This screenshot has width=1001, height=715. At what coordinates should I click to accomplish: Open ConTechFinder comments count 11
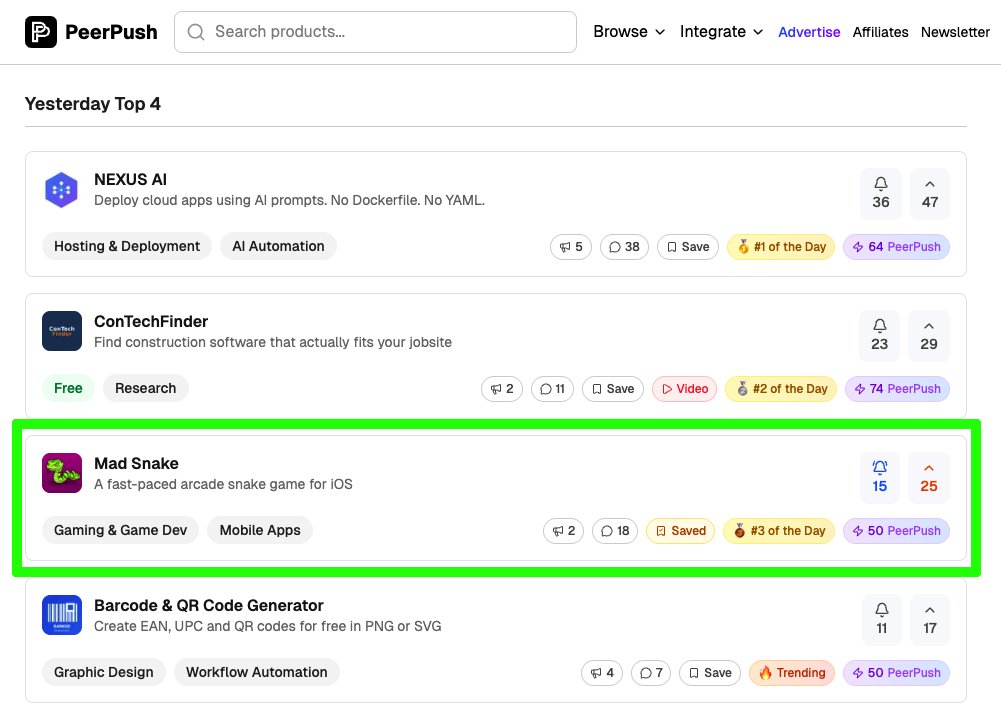click(x=552, y=389)
